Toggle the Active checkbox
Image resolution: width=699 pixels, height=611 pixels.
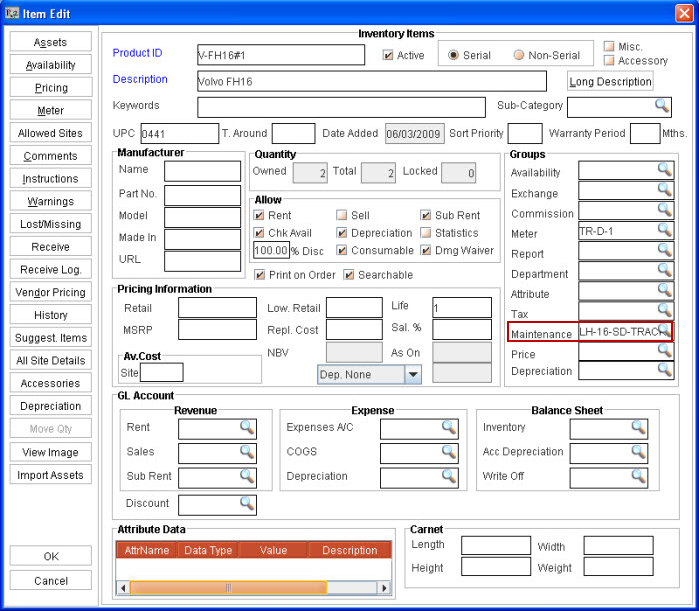[x=388, y=56]
